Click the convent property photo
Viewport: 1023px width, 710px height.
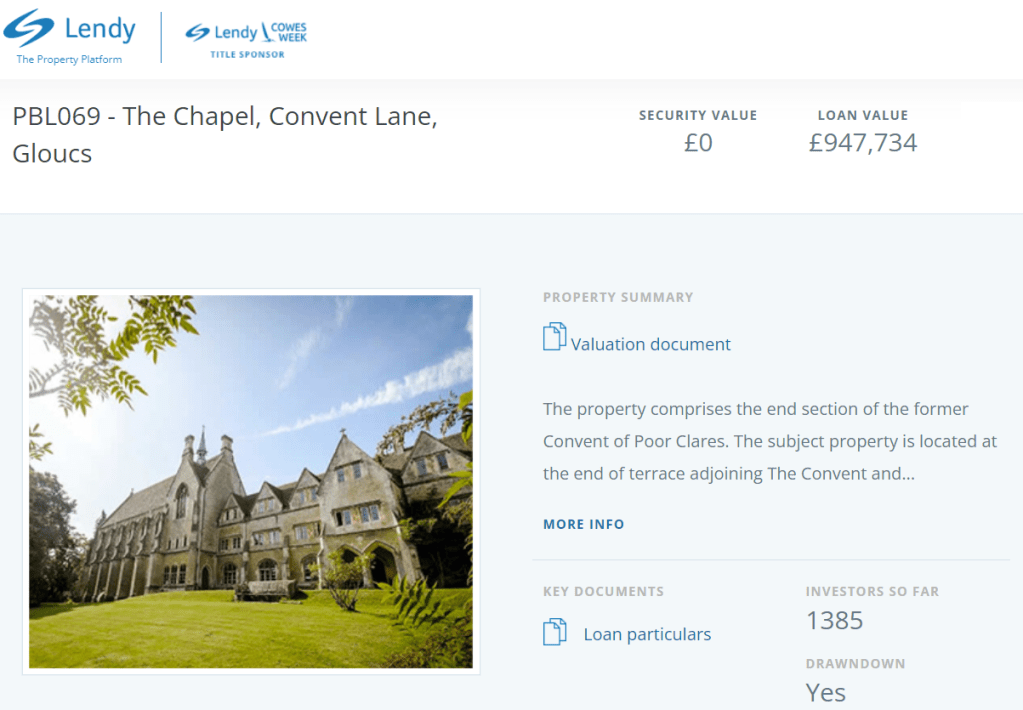(251, 481)
